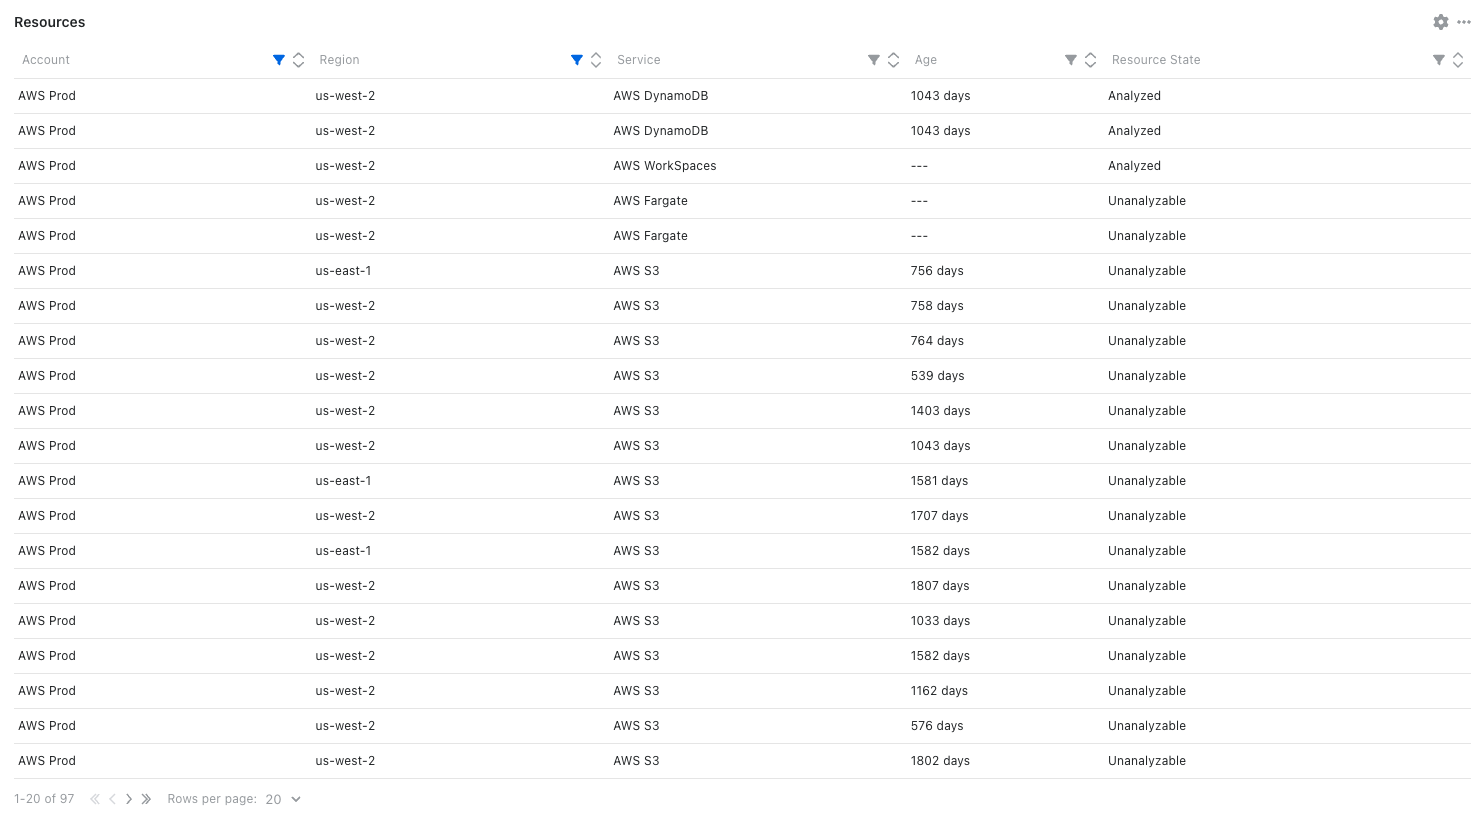This screenshot has height=822, width=1482.
Task: Open the Resources more options menu
Action: [x=1464, y=22]
